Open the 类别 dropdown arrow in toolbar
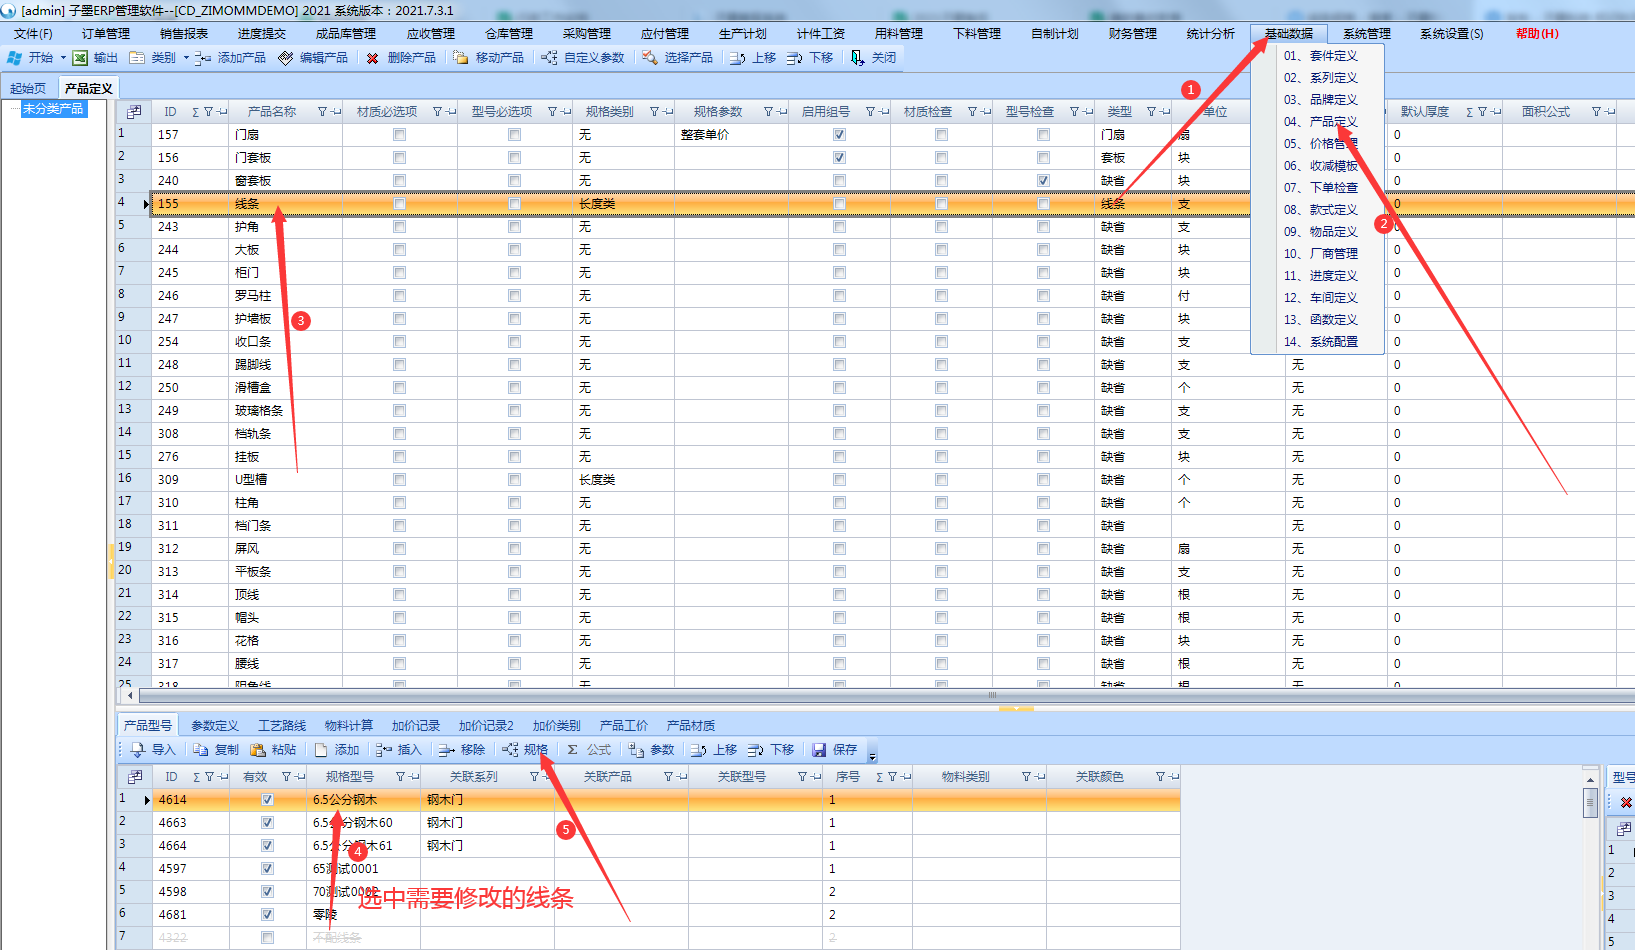 point(186,58)
